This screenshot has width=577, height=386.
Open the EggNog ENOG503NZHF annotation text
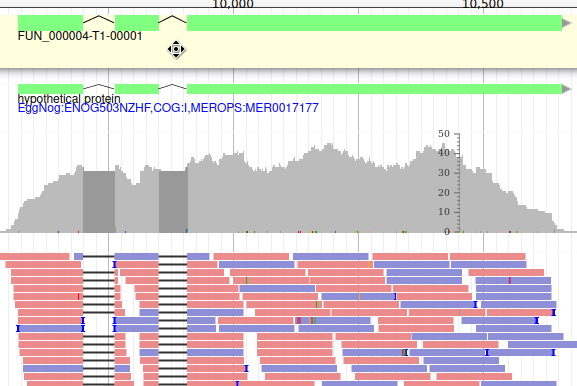click(x=168, y=108)
